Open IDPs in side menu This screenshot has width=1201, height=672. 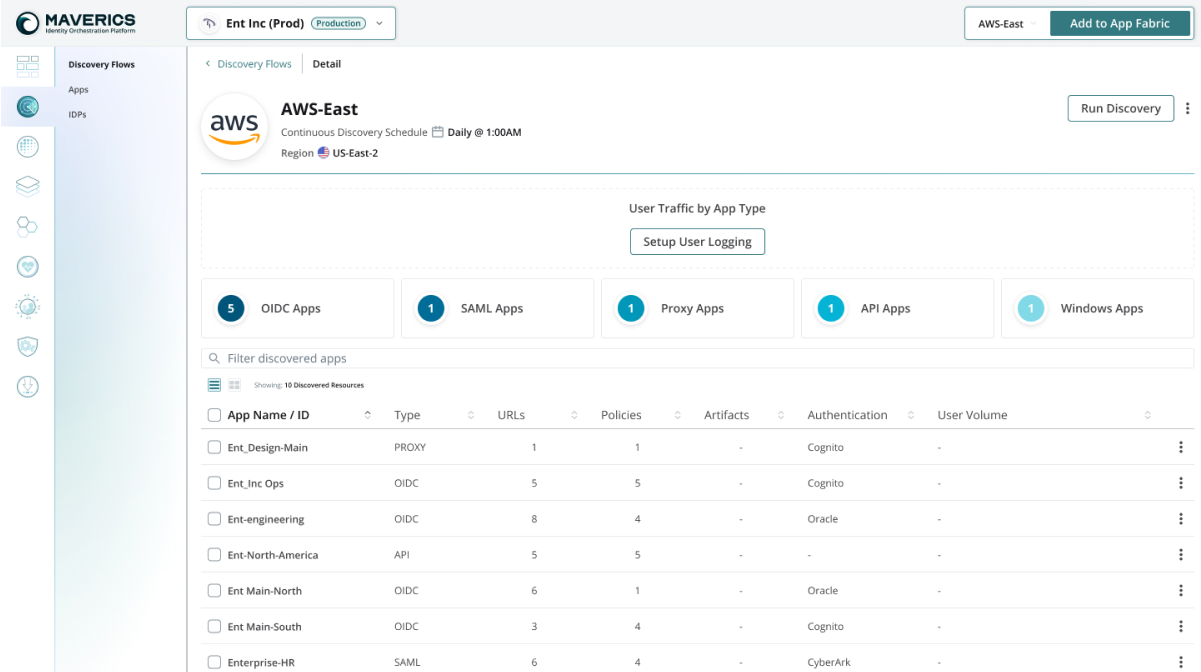[77, 114]
